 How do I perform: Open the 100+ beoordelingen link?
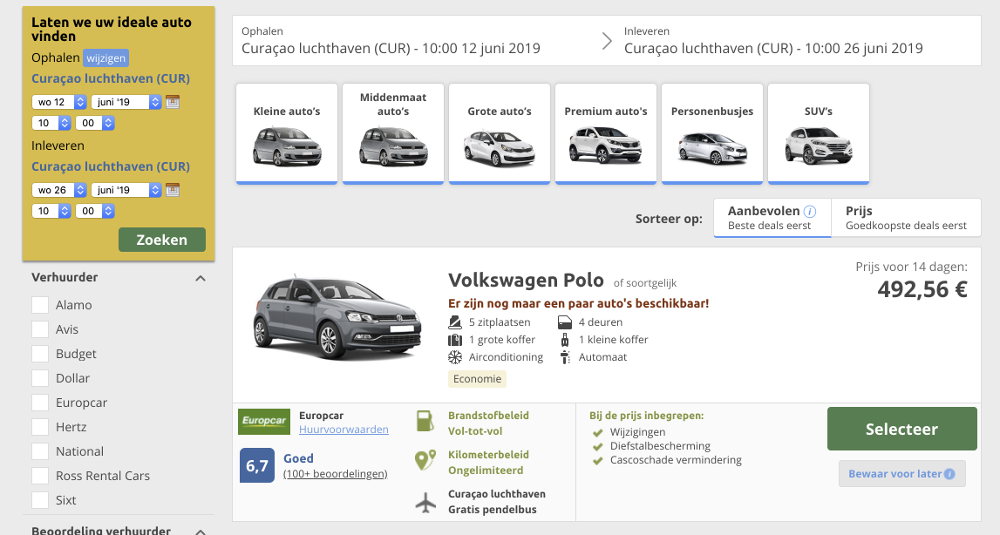(x=335, y=474)
